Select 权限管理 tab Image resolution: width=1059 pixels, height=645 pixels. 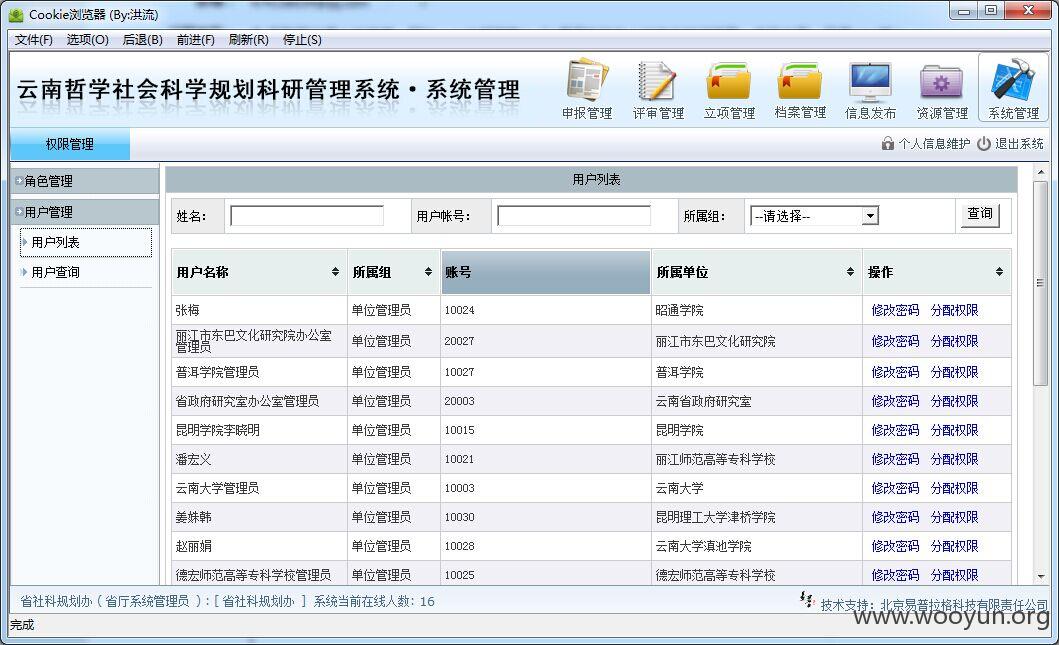pyautogui.click(x=70, y=144)
